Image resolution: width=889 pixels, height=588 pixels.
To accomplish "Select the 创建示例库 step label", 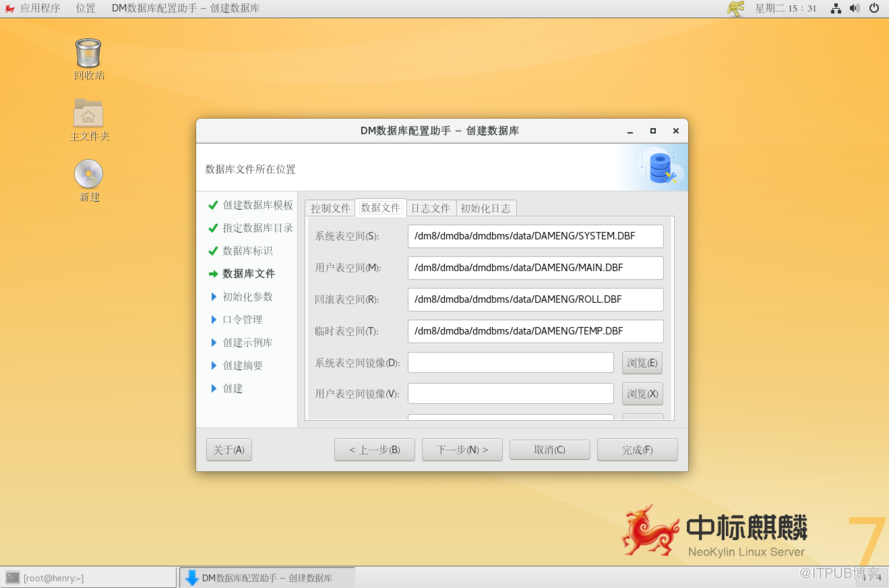I will [247, 342].
